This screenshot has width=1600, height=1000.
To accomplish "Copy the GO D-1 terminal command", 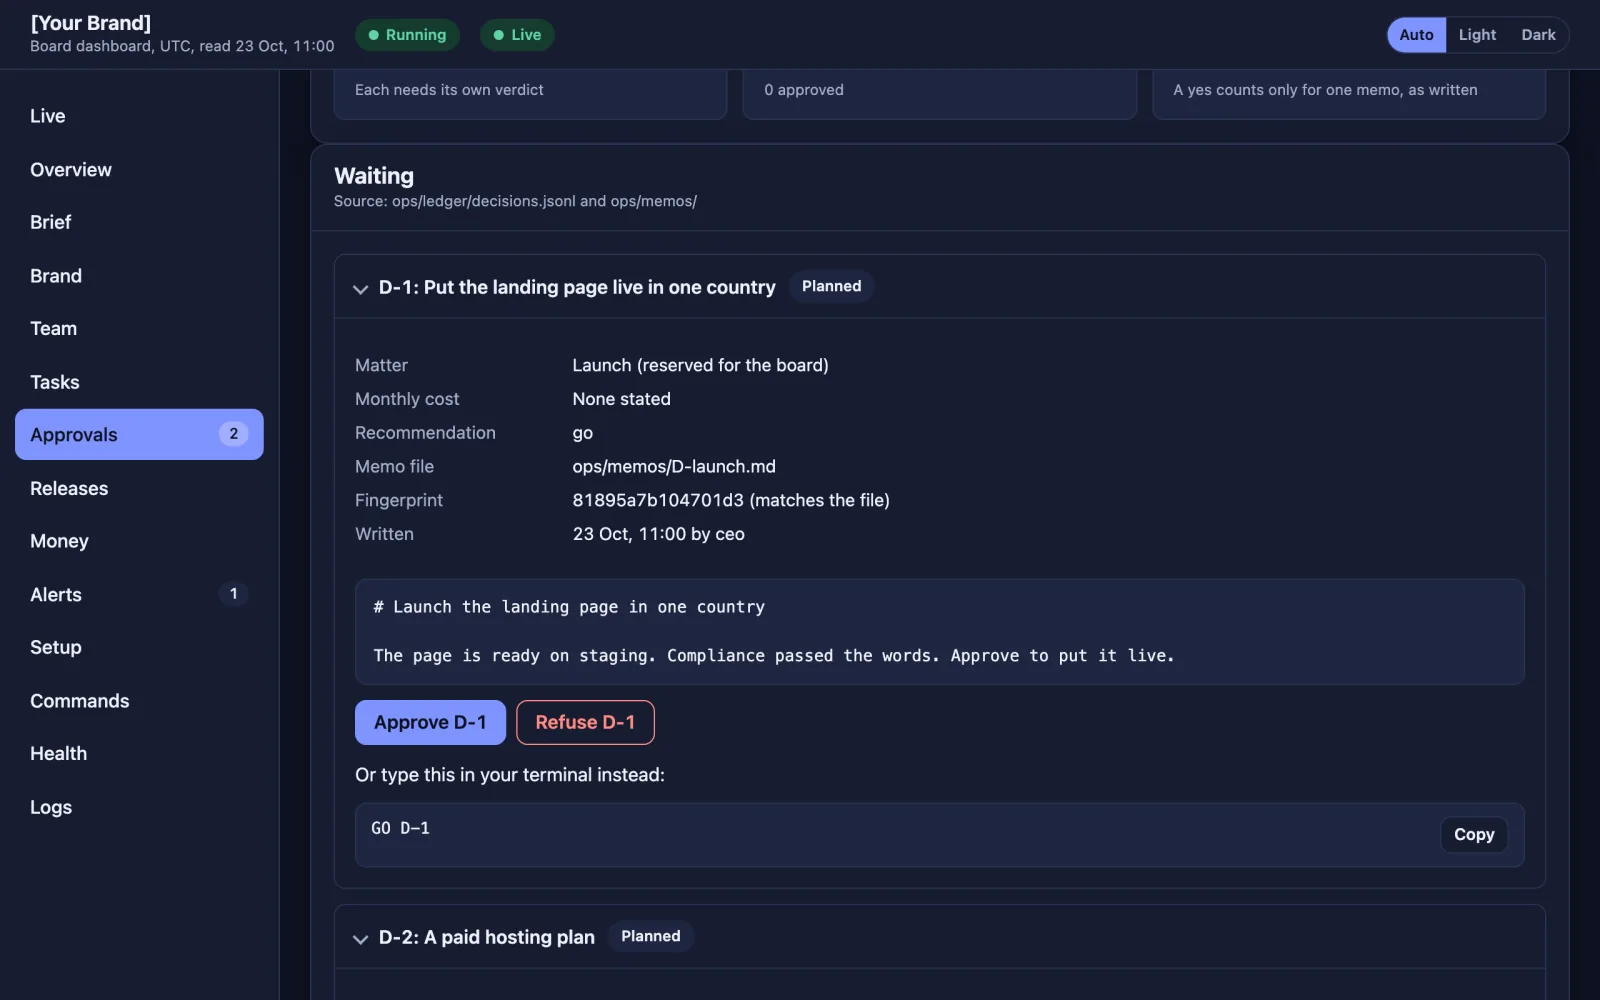I will coord(1474,834).
